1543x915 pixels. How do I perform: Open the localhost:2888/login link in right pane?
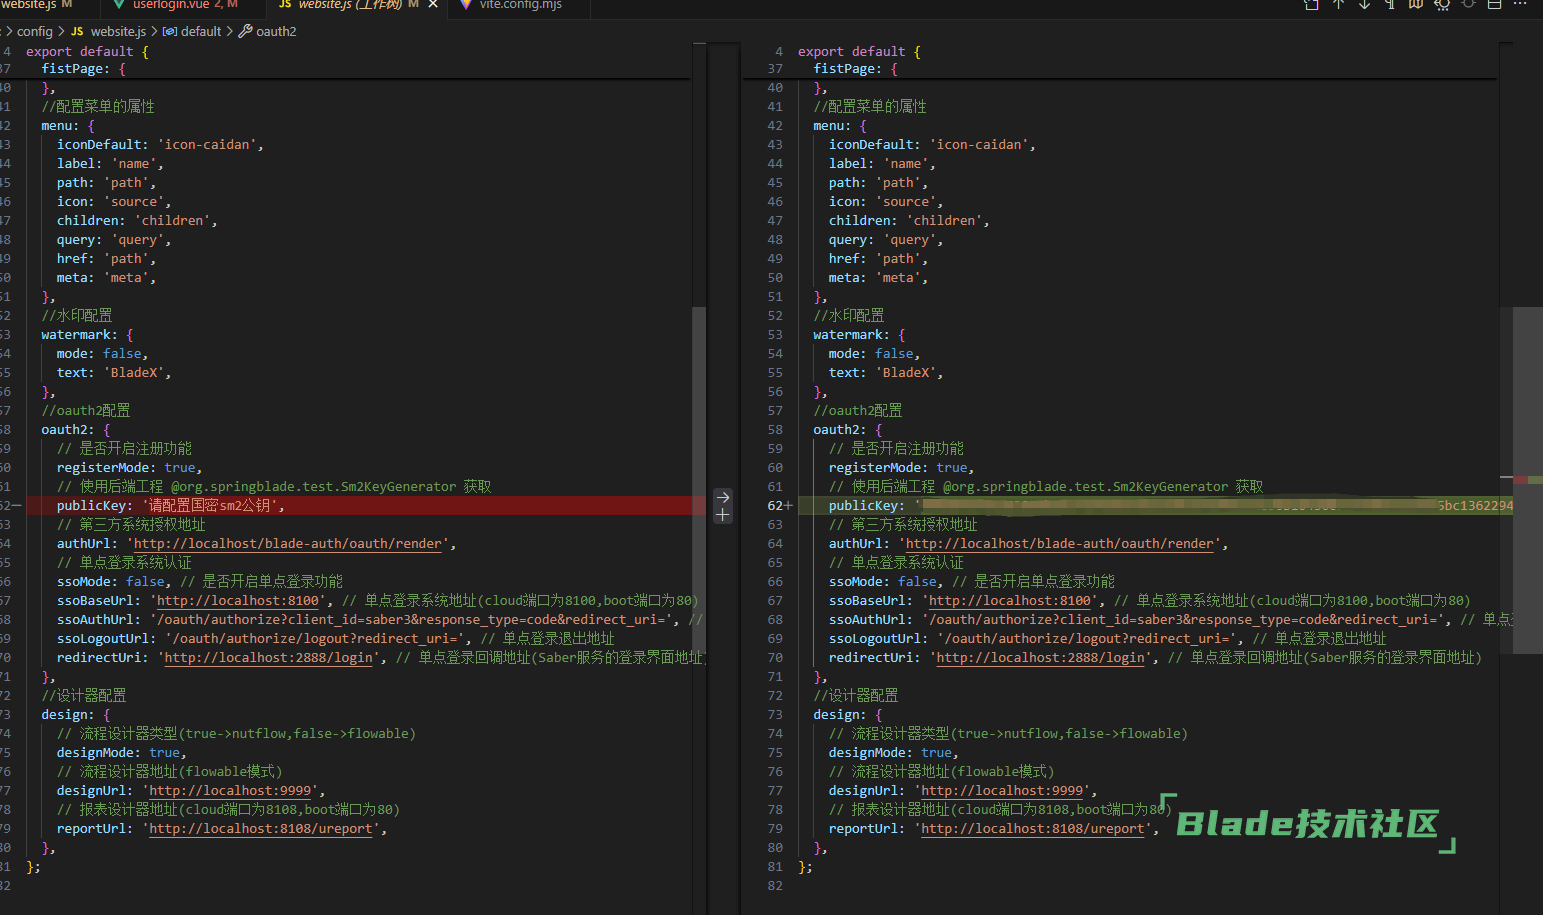[1040, 658]
